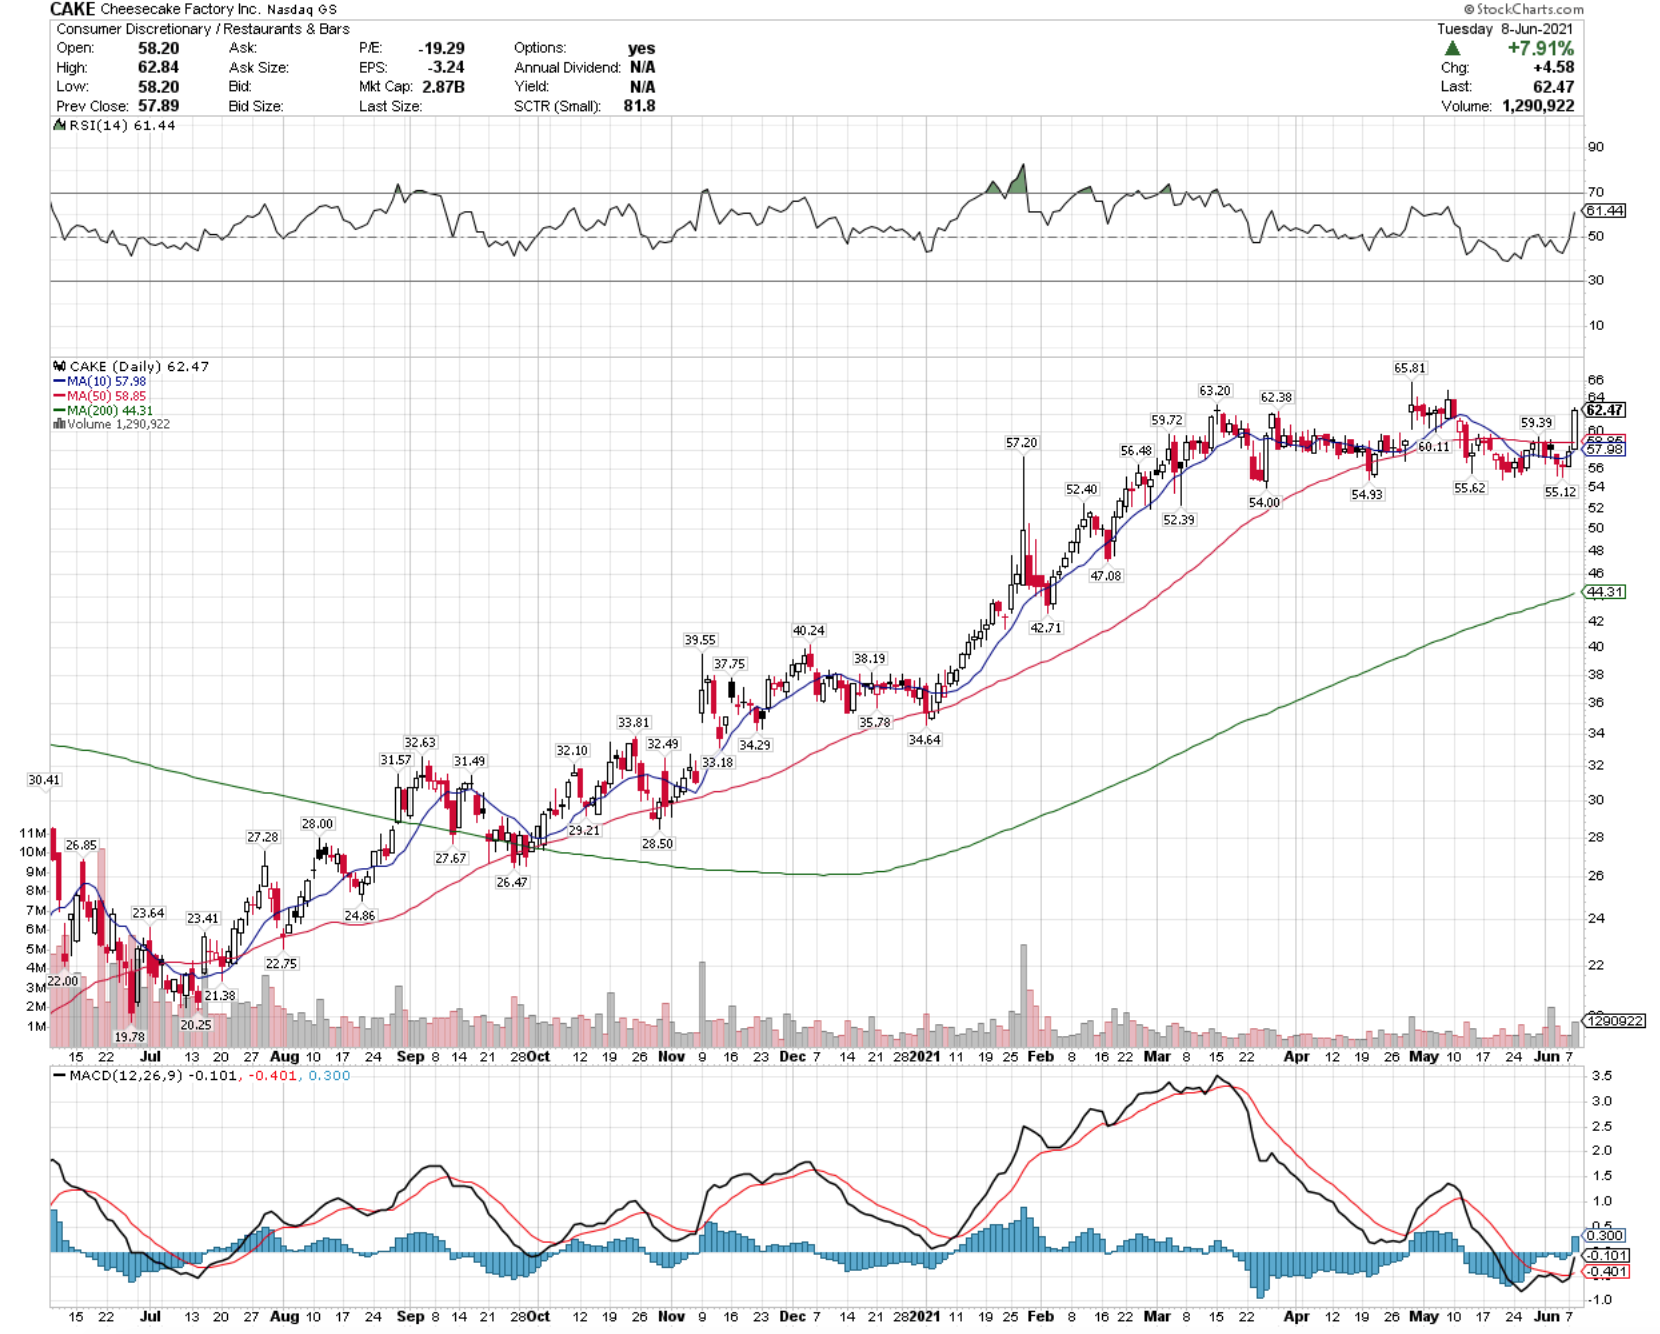The width and height of the screenshot is (1660, 1334).
Task: Click the 40.24 December high label
Action: pos(809,630)
